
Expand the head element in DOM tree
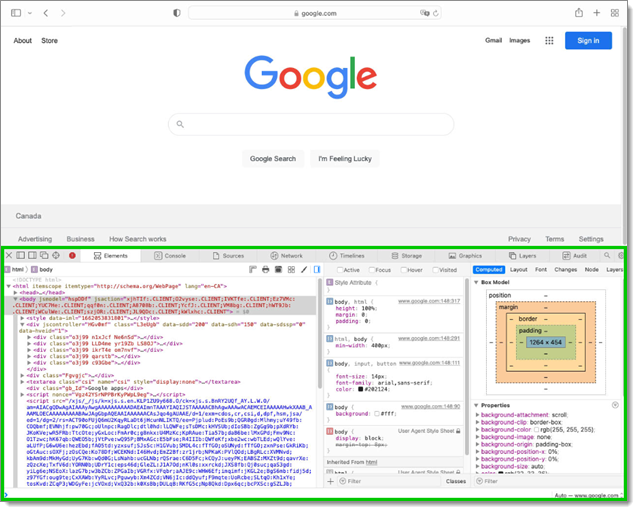[x=15, y=293]
